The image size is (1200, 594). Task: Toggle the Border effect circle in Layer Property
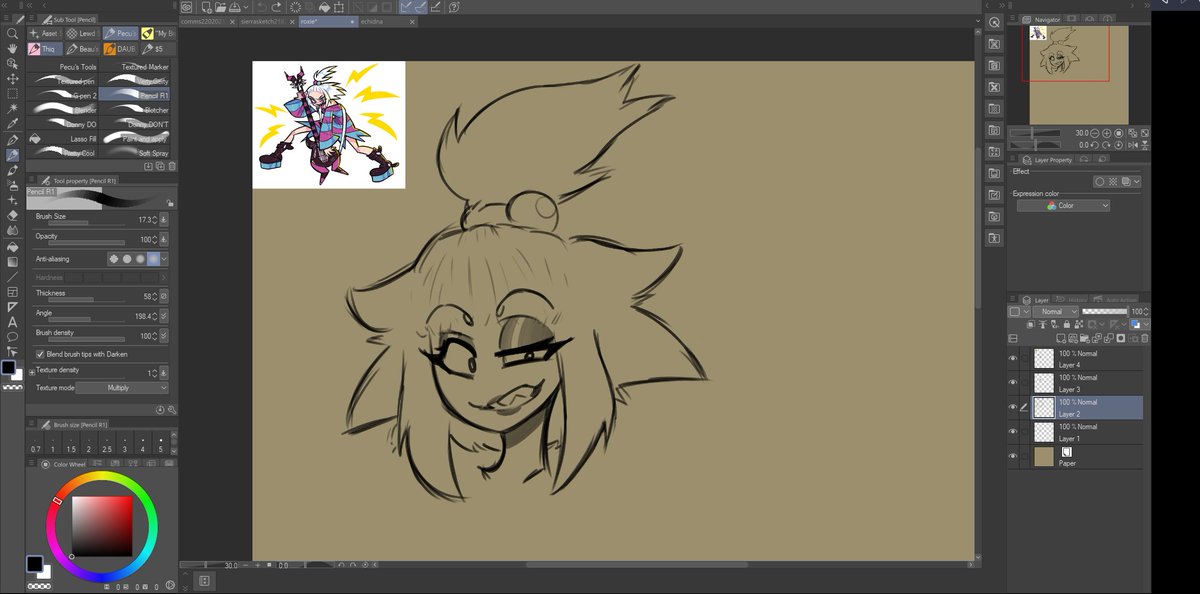(1099, 182)
